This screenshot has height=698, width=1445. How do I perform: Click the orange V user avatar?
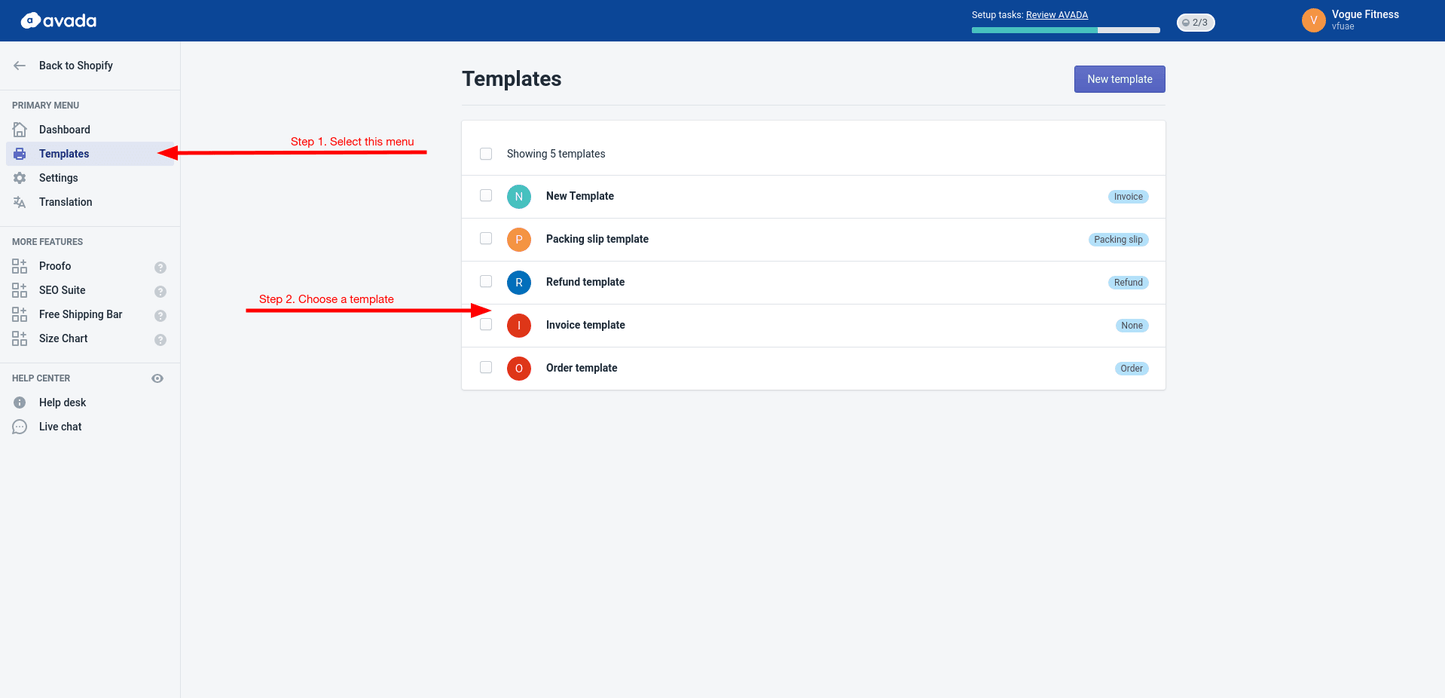click(1314, 20)
